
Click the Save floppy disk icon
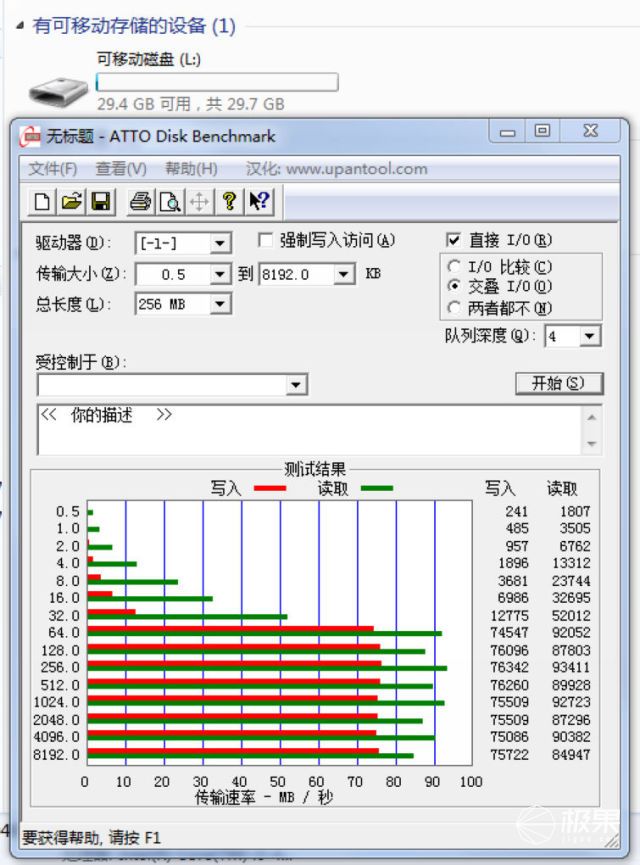[x=100, y=201]
